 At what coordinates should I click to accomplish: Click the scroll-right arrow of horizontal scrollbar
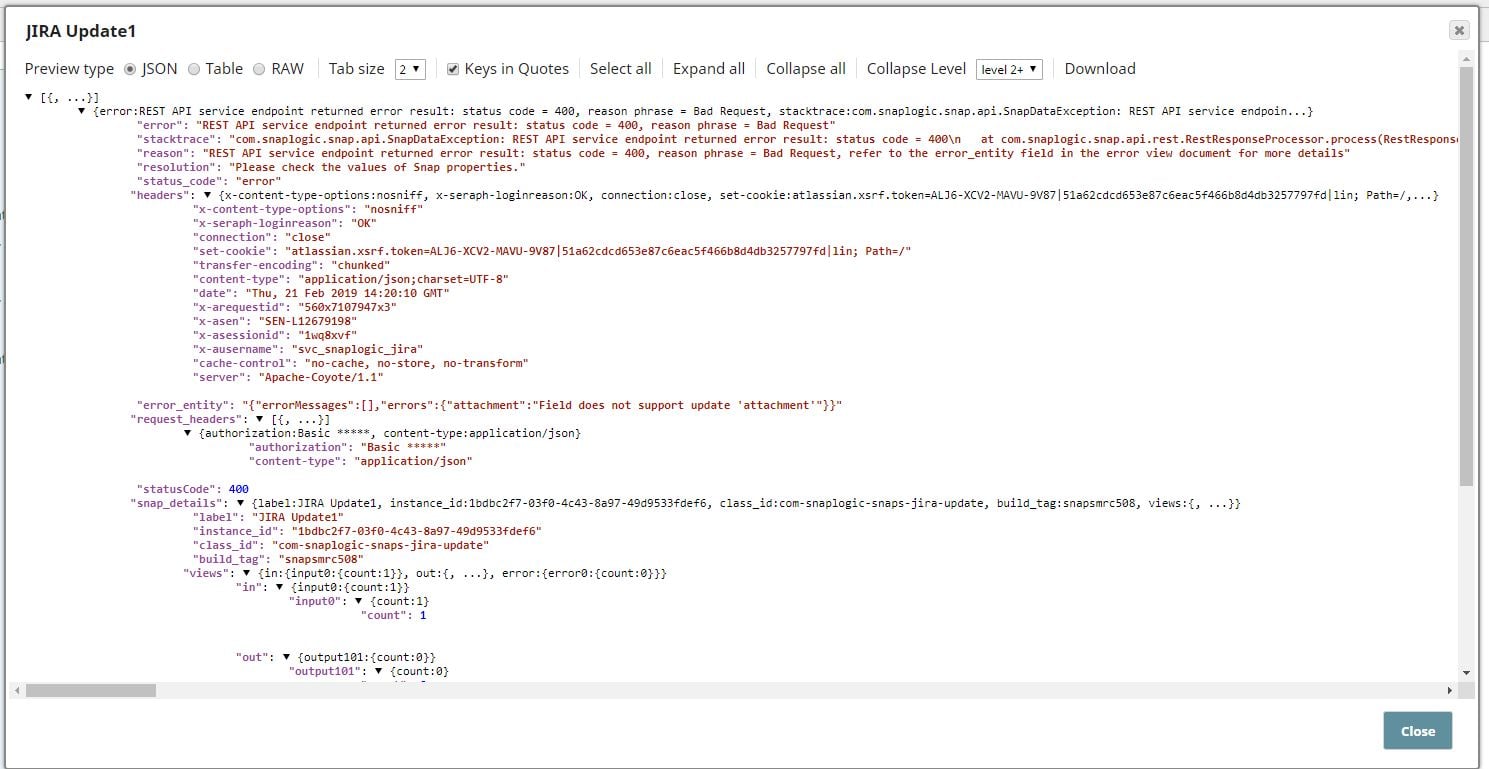[1450, 690]
